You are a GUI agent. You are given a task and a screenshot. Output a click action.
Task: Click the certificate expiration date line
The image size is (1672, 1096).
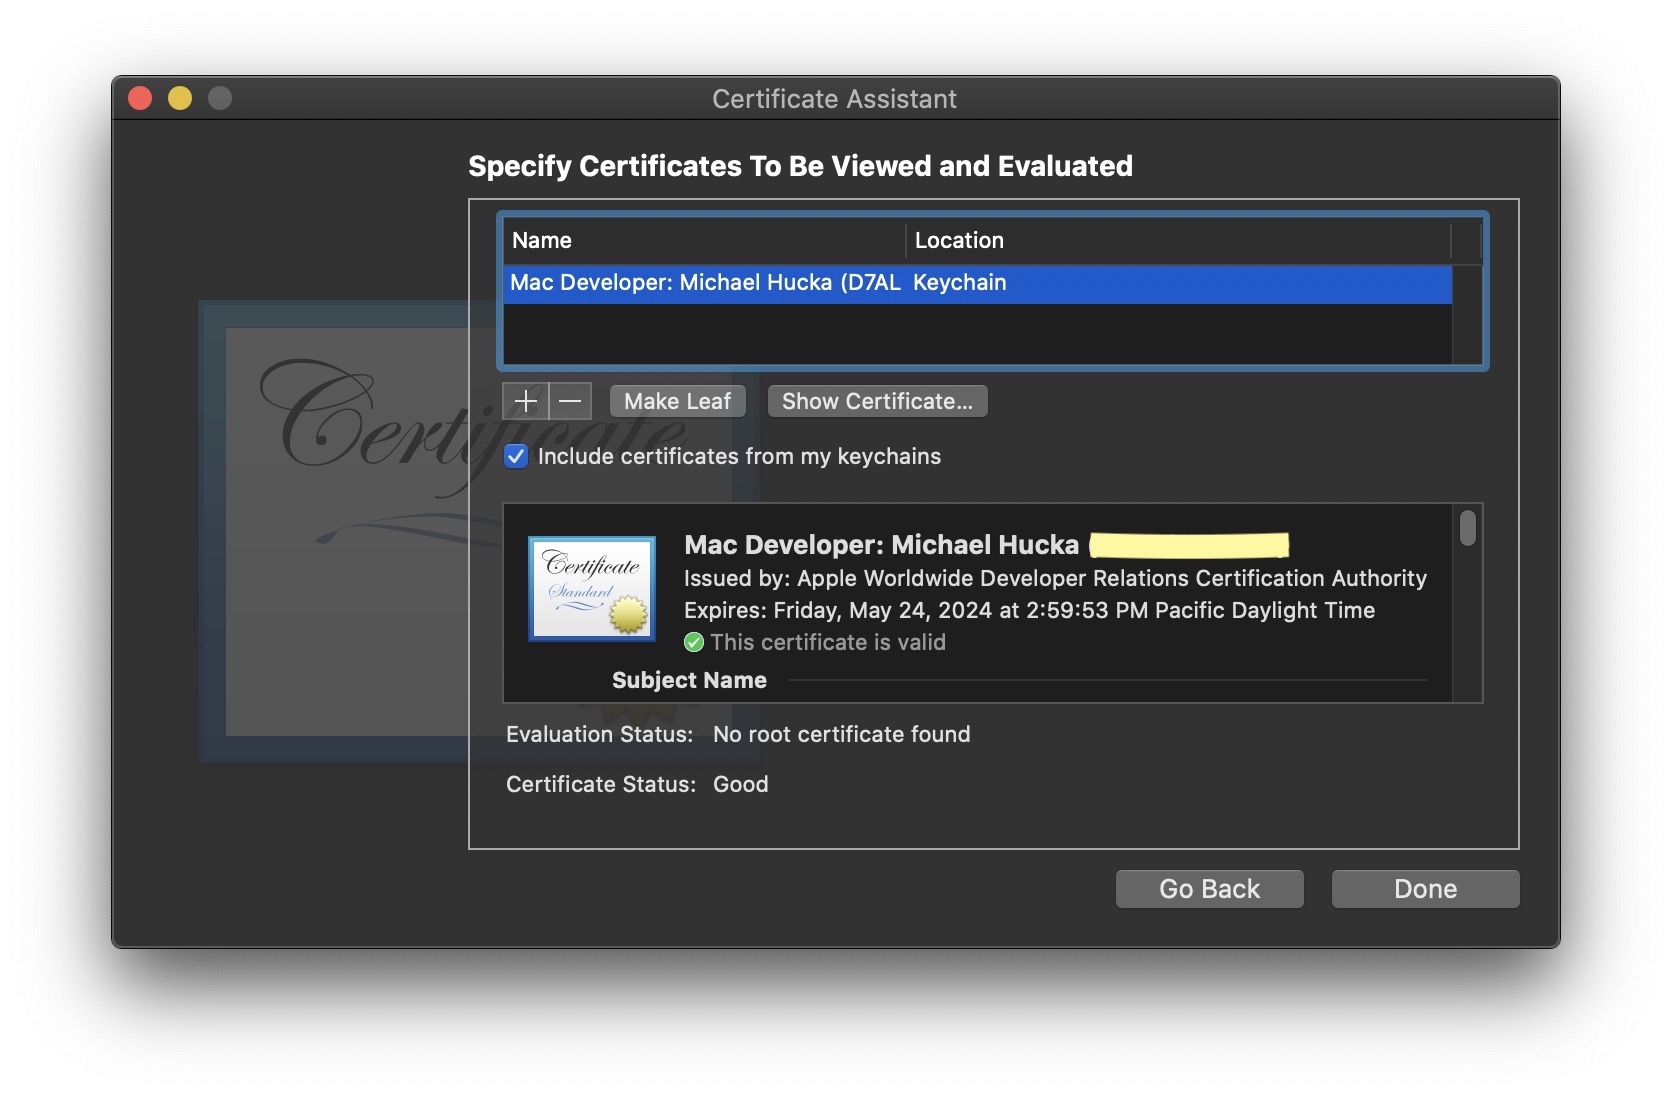[1029, 610]
